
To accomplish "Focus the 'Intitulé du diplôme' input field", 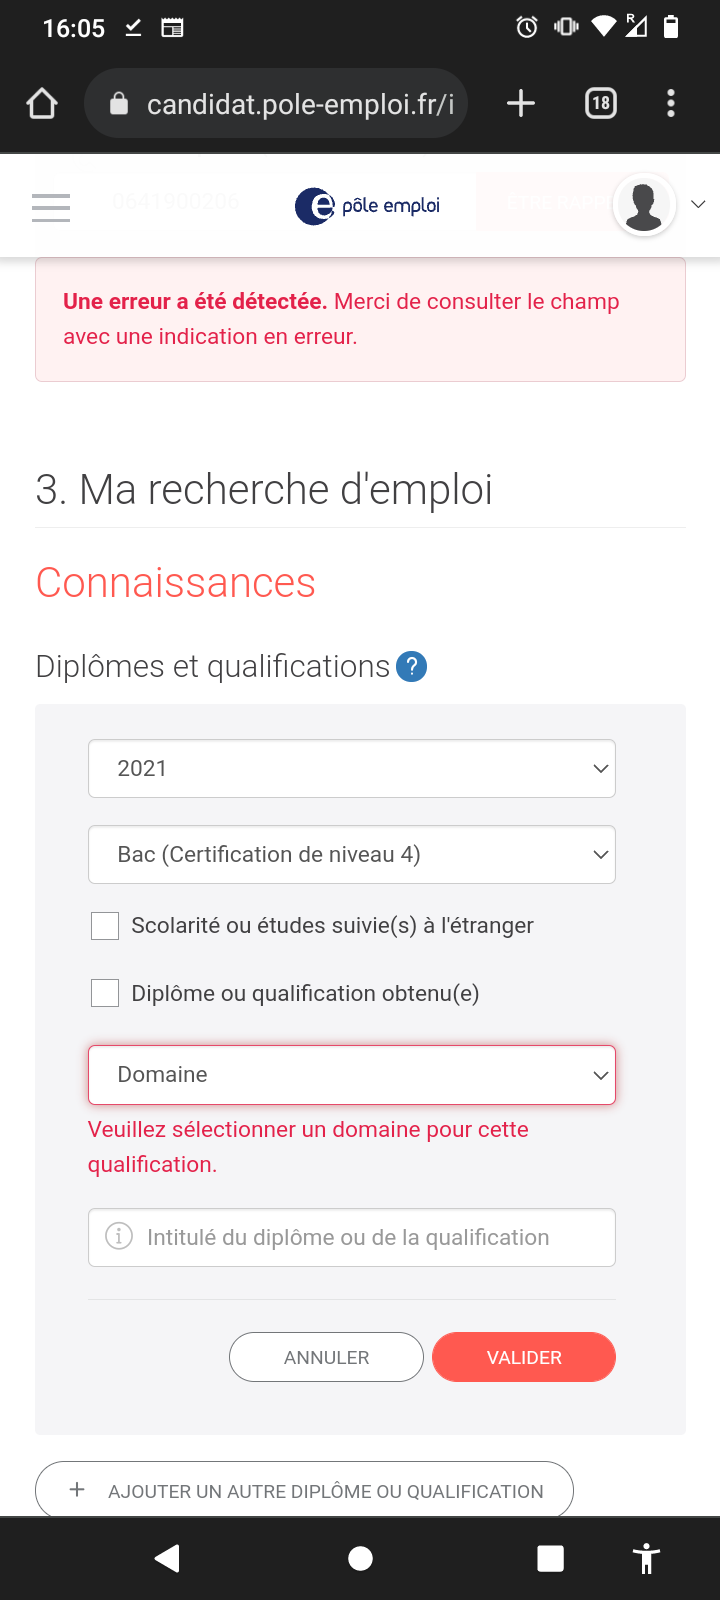I will [370, 1238].
